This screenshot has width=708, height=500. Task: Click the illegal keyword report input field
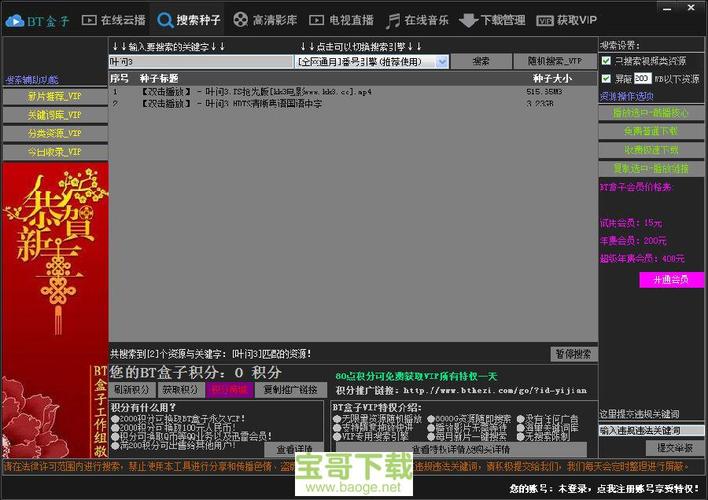651,430
